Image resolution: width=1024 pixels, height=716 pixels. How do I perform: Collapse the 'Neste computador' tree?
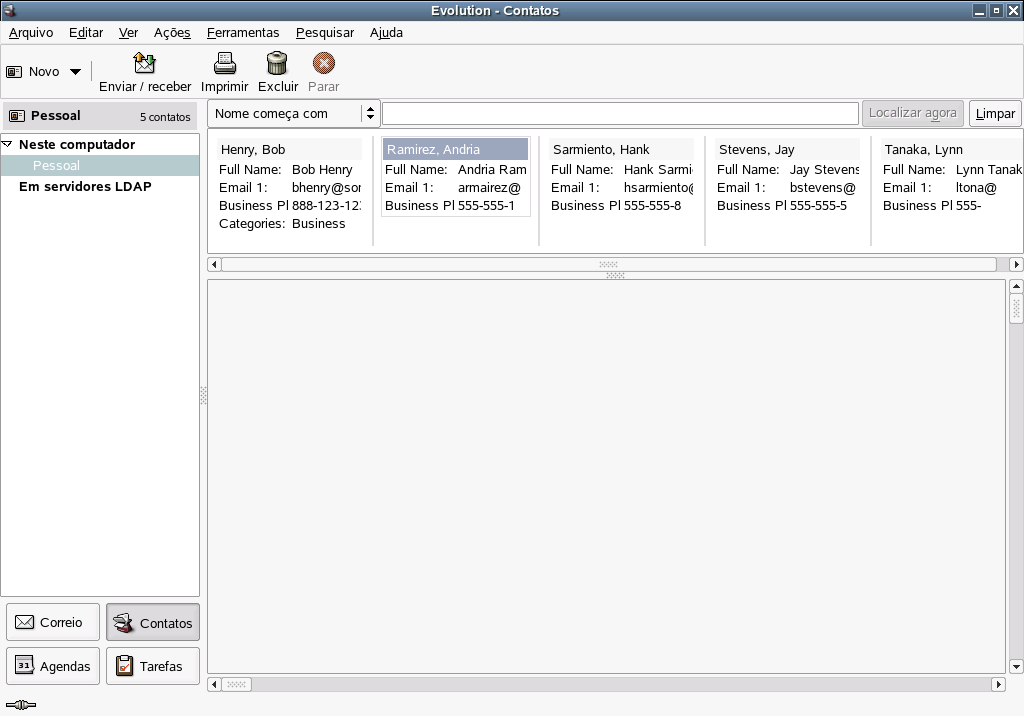click(x=8, y=144)
